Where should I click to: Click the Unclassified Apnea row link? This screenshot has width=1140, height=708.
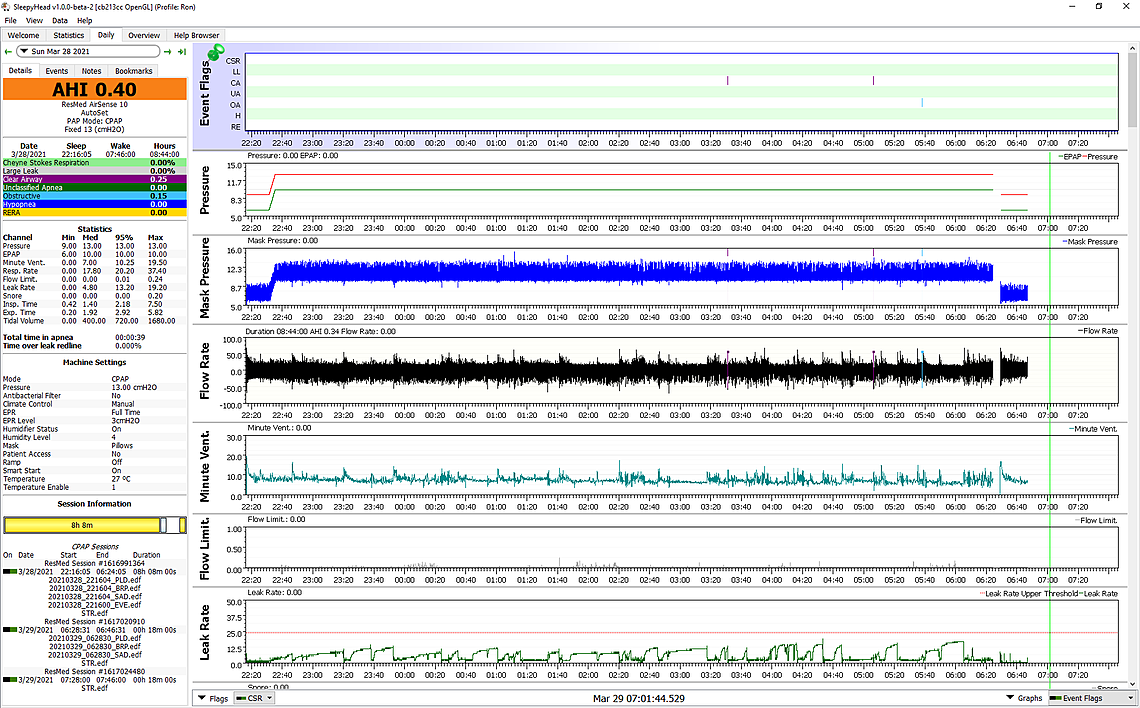tap(95, 188)
